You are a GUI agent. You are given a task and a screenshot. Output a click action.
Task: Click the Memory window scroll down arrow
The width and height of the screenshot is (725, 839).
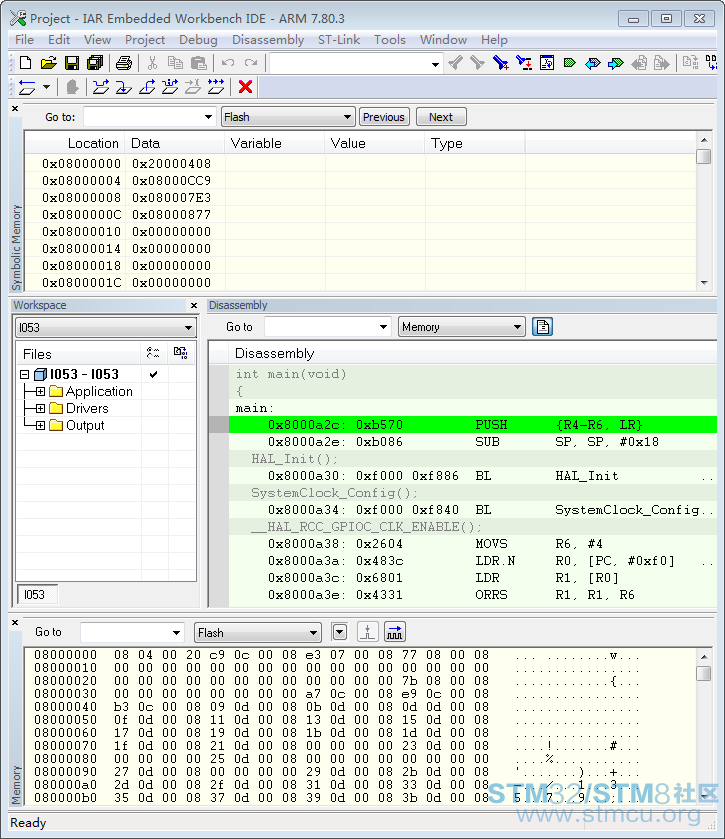pyautogui.click(x=704, y=797)
